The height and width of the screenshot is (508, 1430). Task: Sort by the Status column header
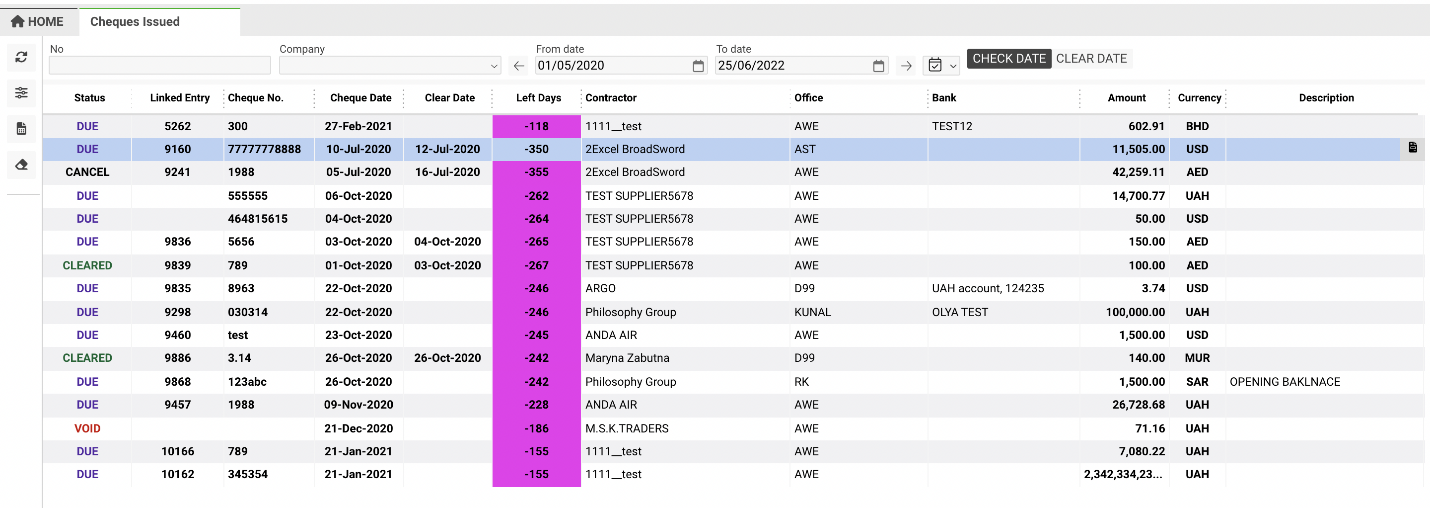[x=89, y=98]
